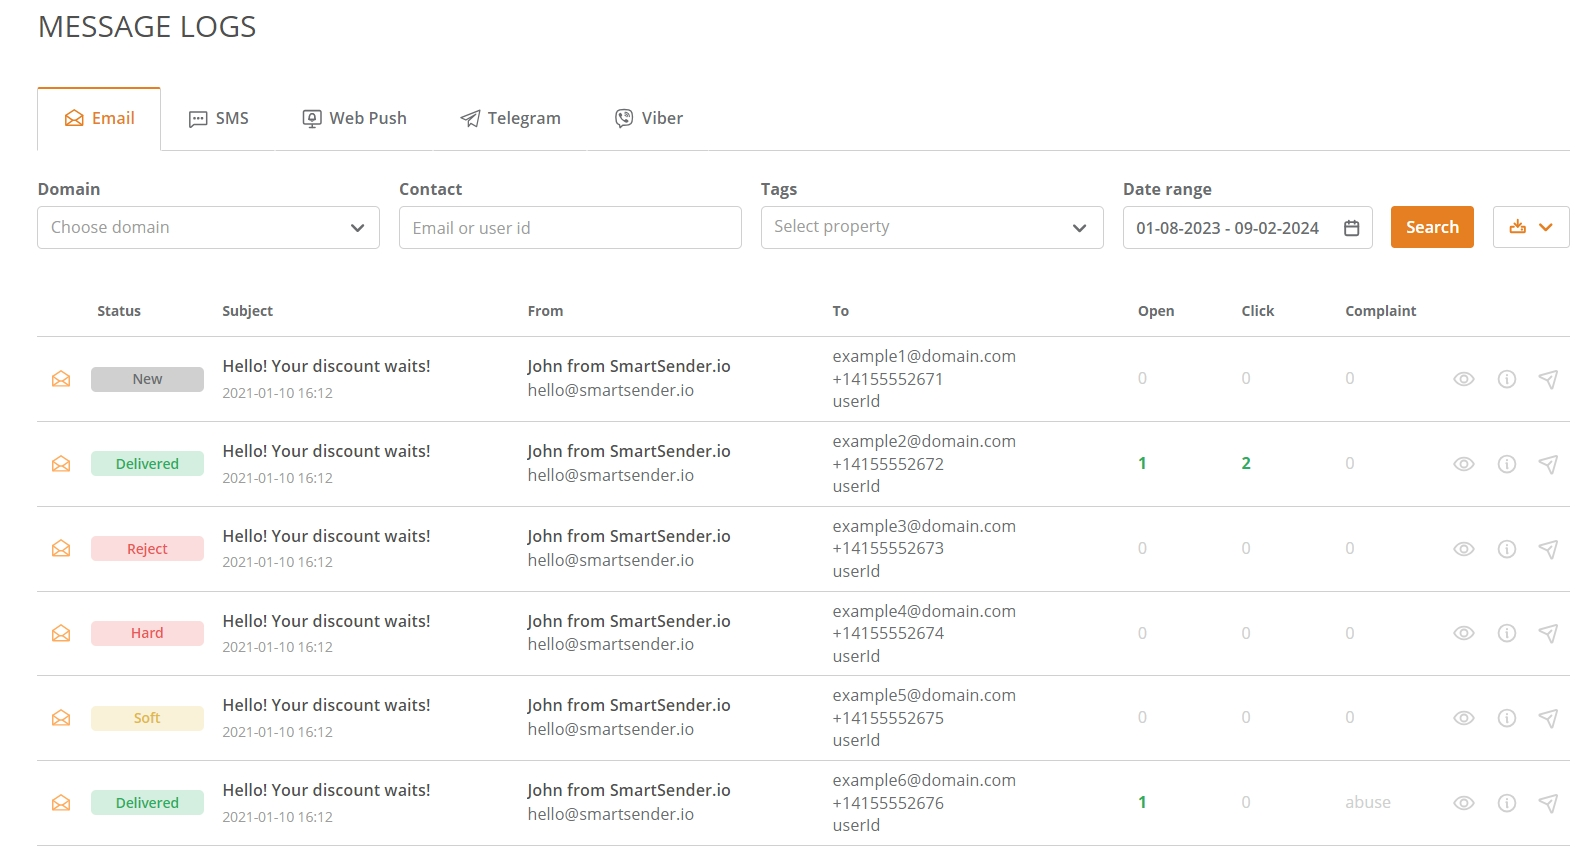Resend message to example4@domain.com with send icon
Viewport: 1596px width, 852px height.
coord(1548,633)
